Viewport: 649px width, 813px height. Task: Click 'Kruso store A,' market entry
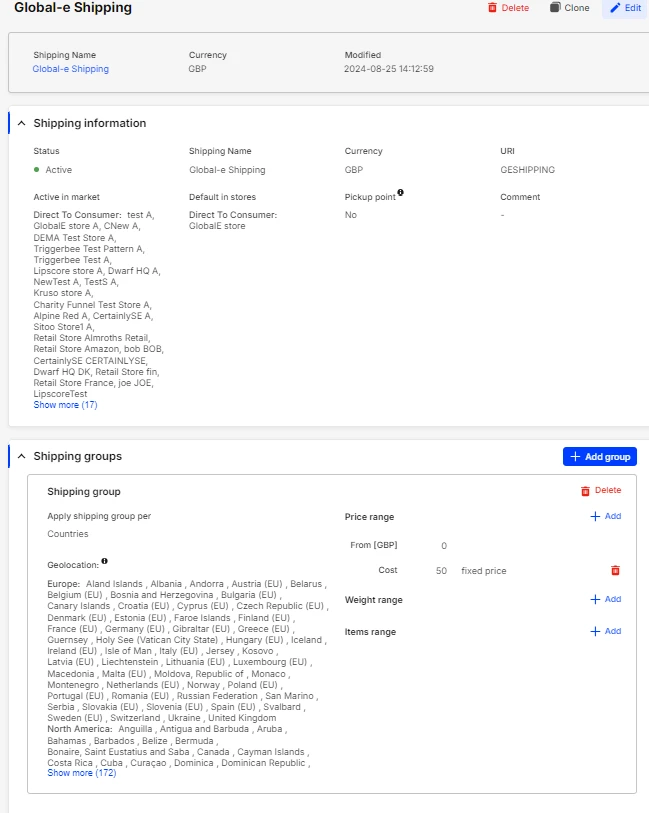[x=63, y=293]
